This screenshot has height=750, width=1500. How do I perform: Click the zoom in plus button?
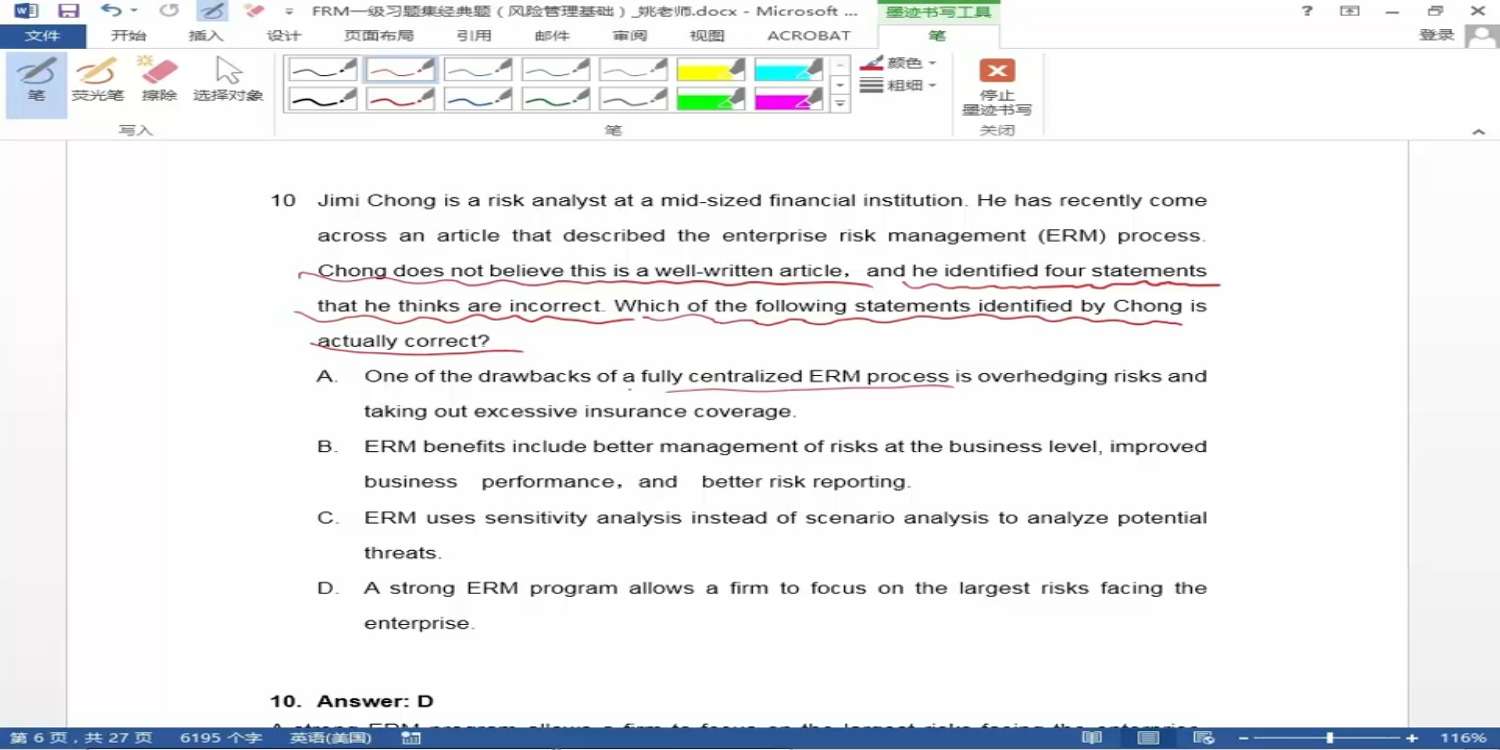1412,738
